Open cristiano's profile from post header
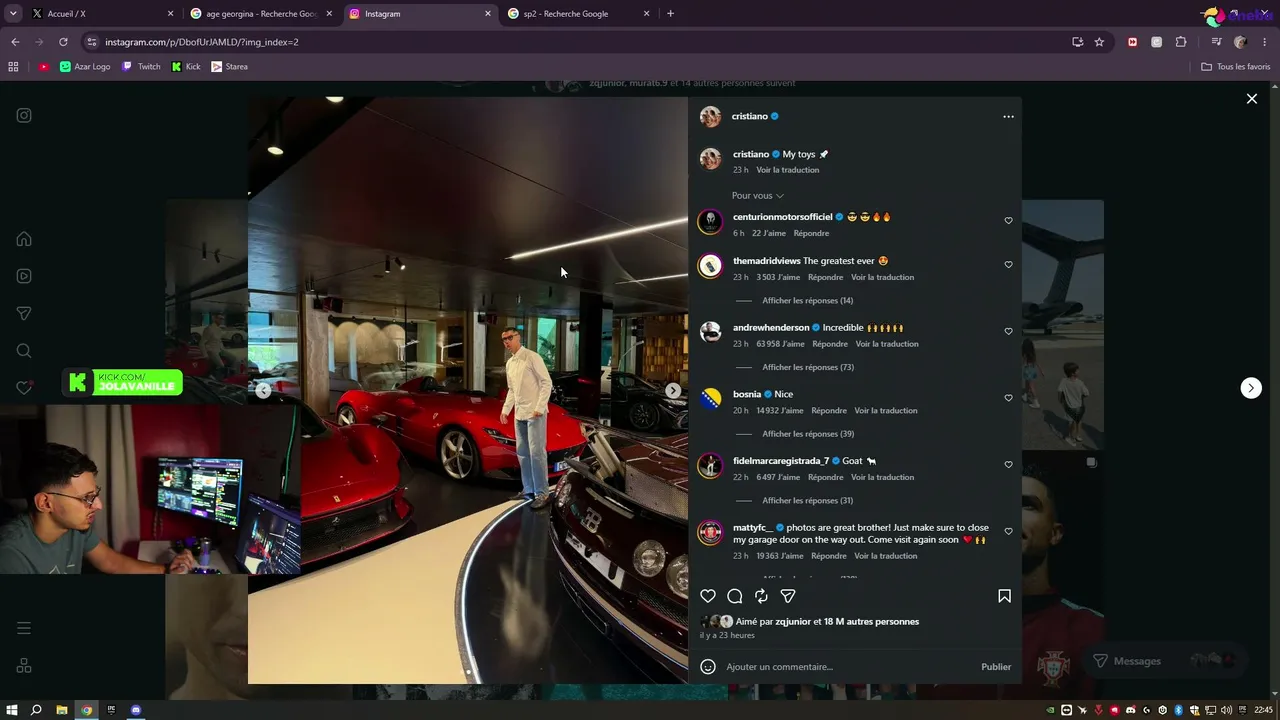 pos(749,117)
